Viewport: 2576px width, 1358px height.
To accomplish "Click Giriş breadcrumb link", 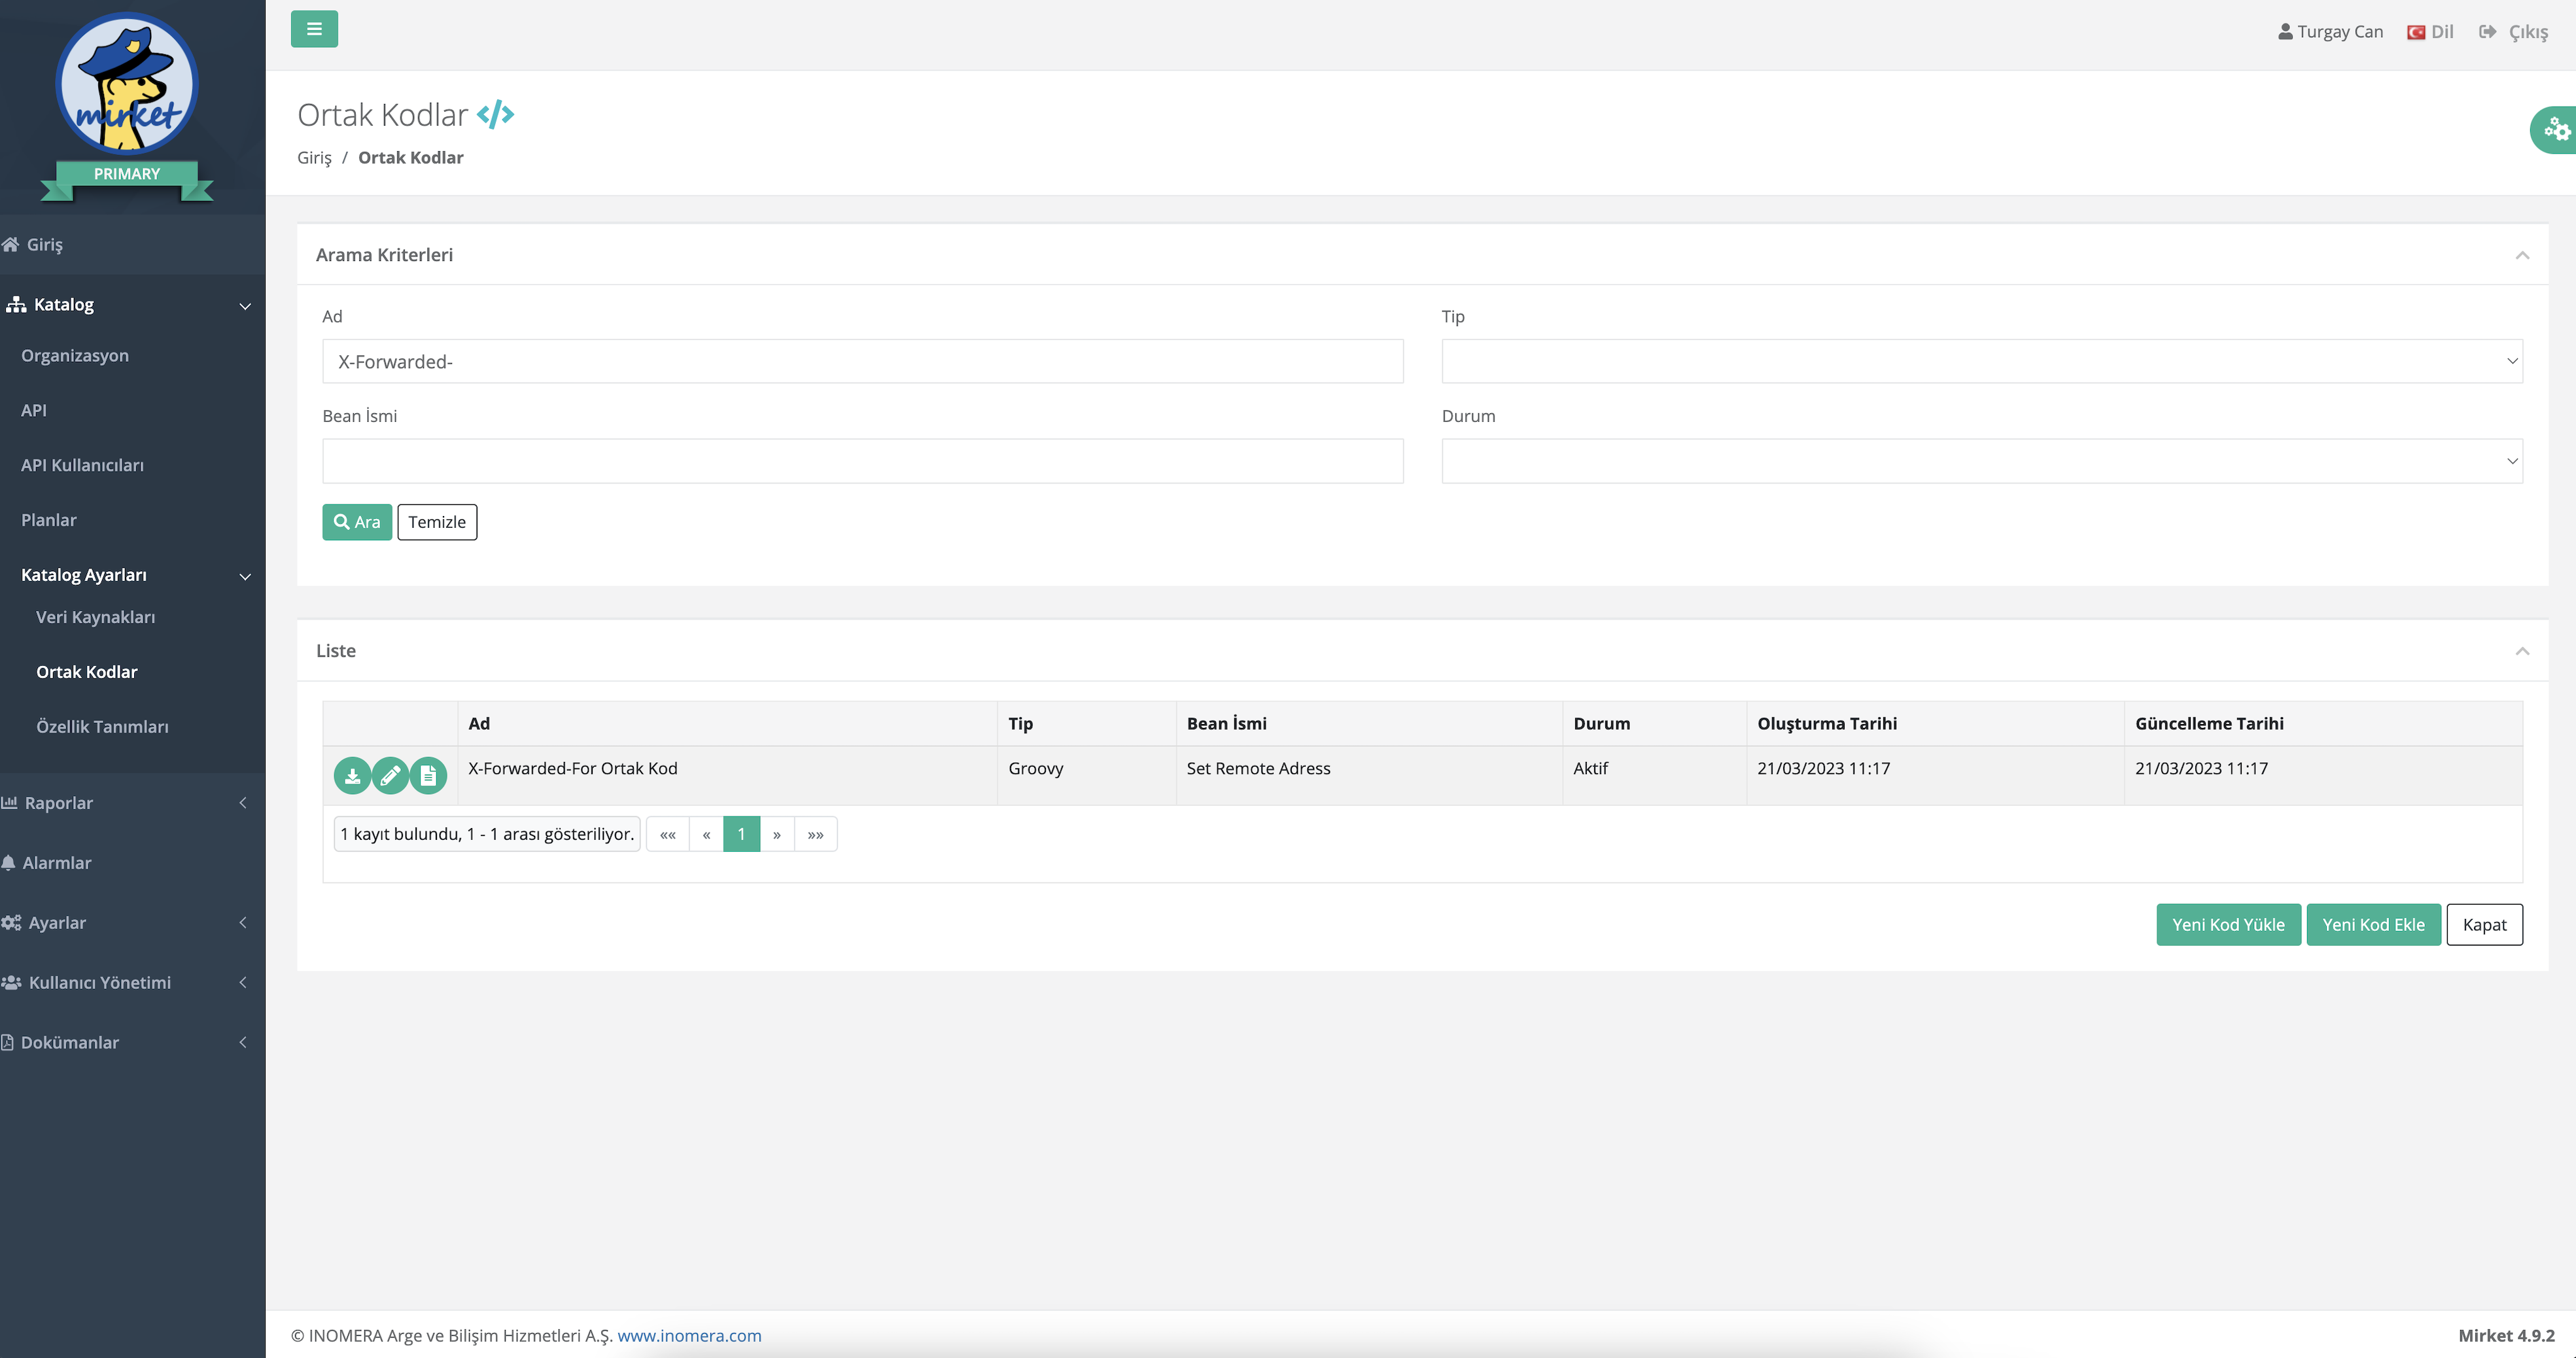I will [314, 157].
